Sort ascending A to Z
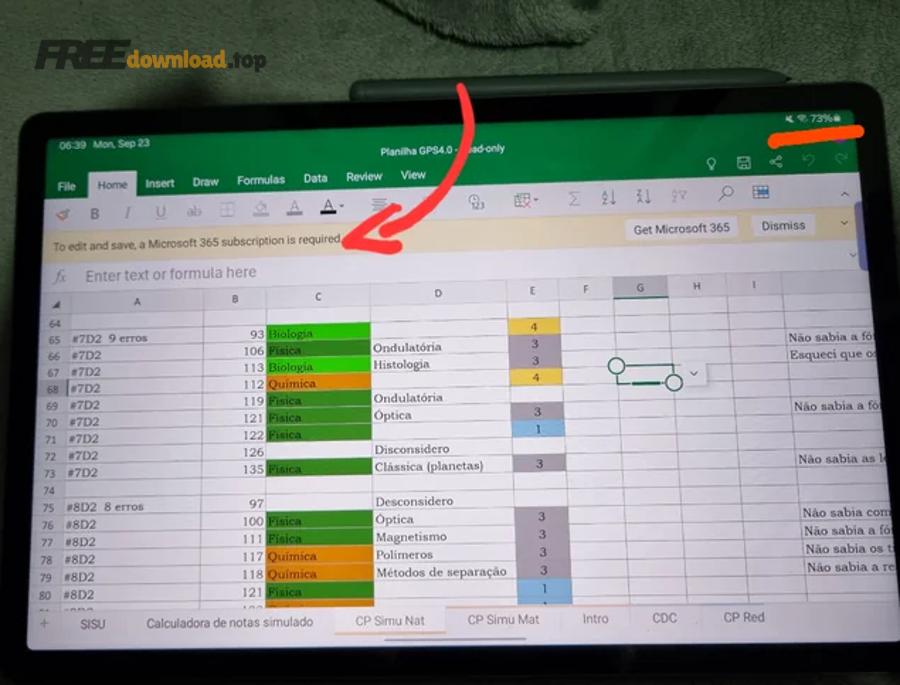The width and height of the screenshot is (900, 685). 608,198
